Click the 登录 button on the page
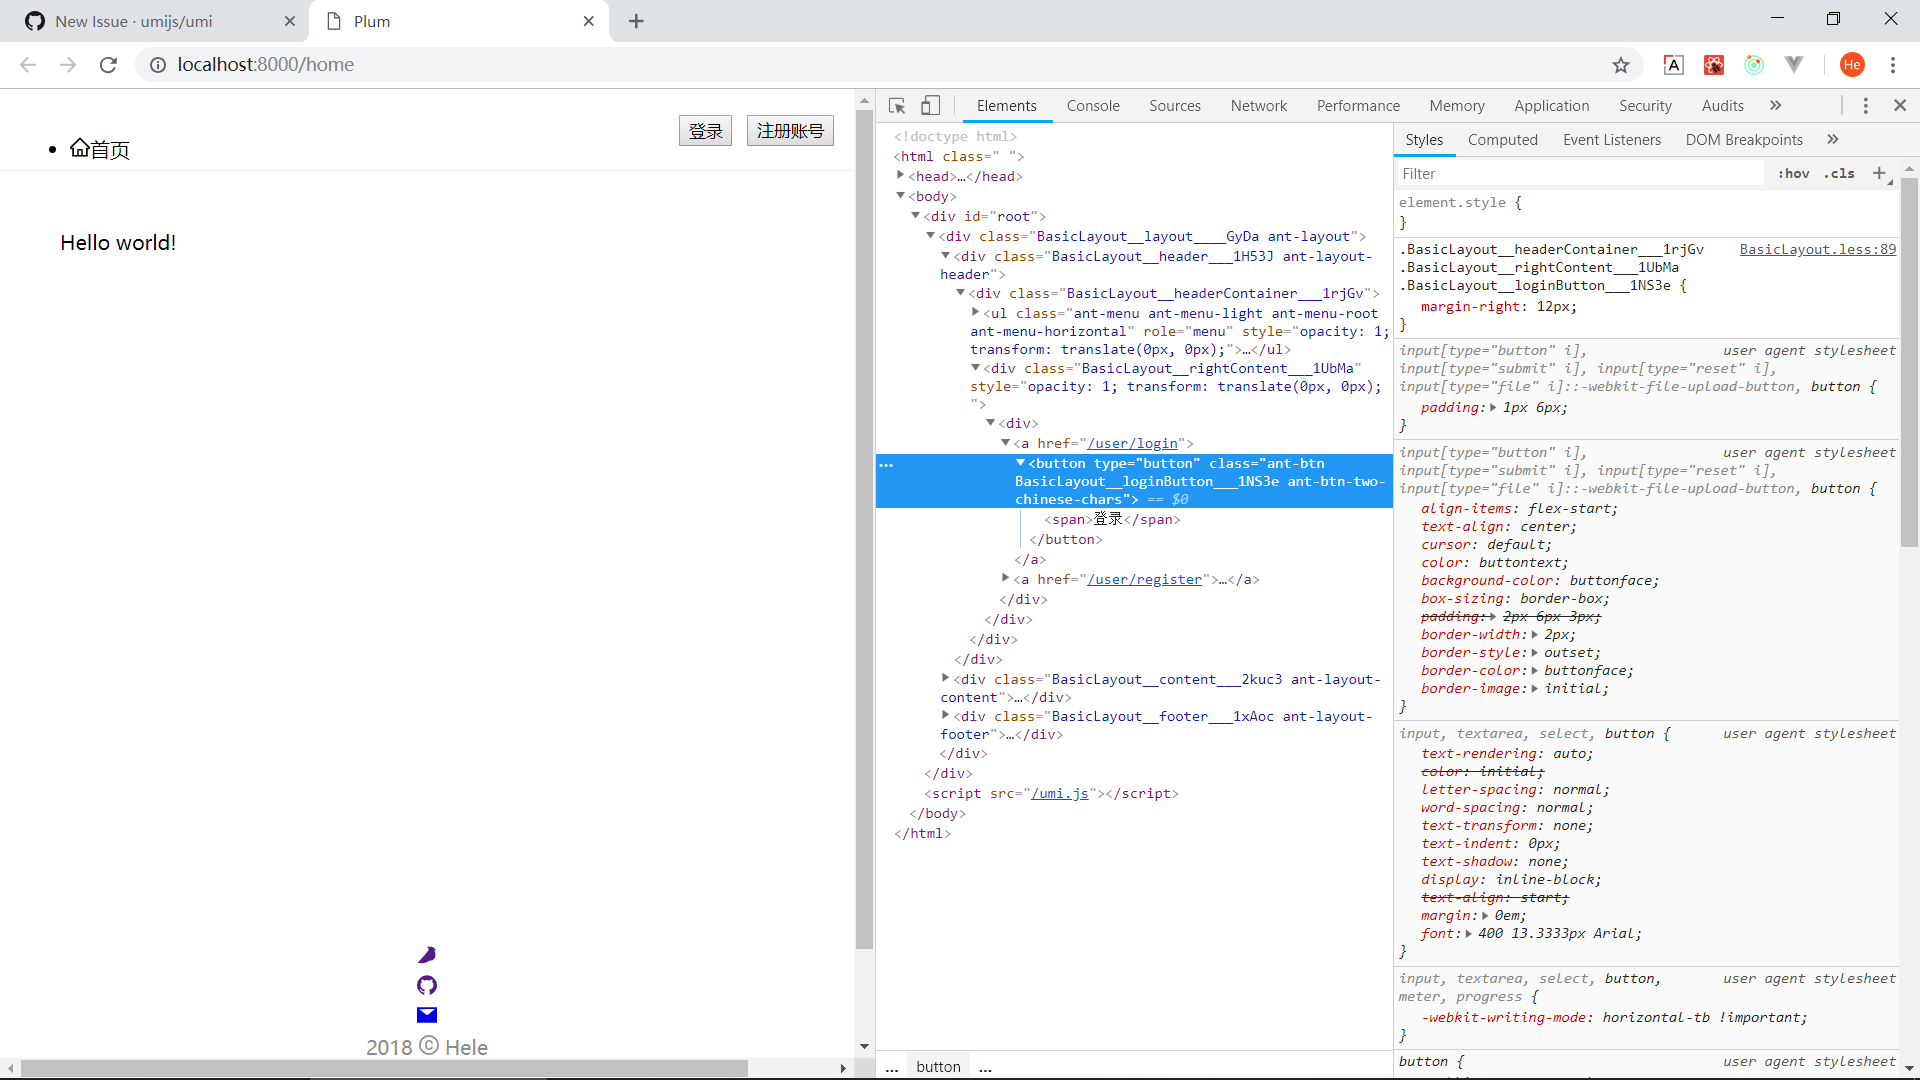The width and height of the screenshot is (1920, 1080). [x=705, y=130]
